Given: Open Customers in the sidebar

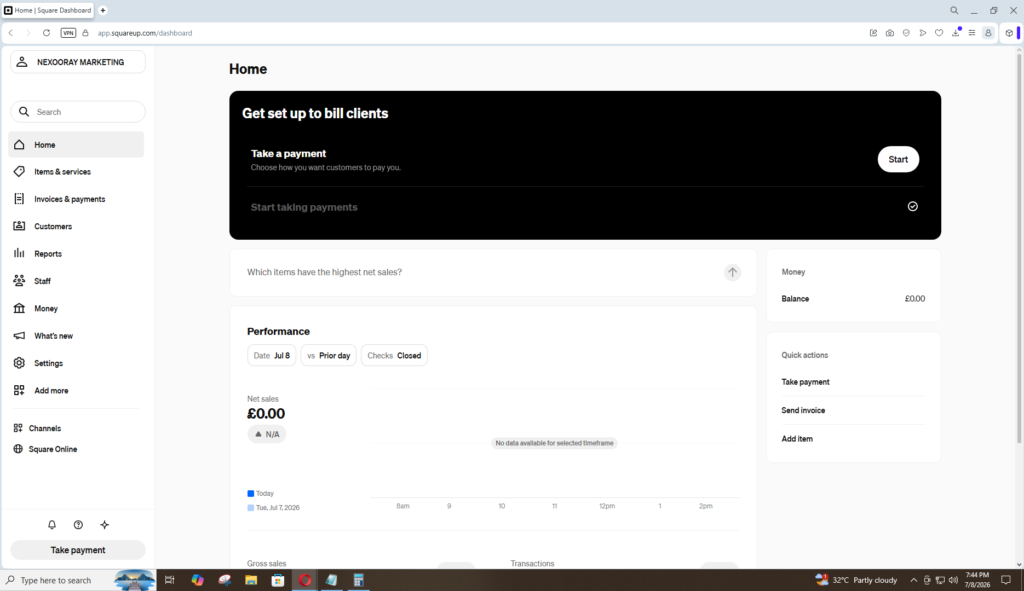Looking at the screenshot, I should pyautogui.click(x=76, y=226).
